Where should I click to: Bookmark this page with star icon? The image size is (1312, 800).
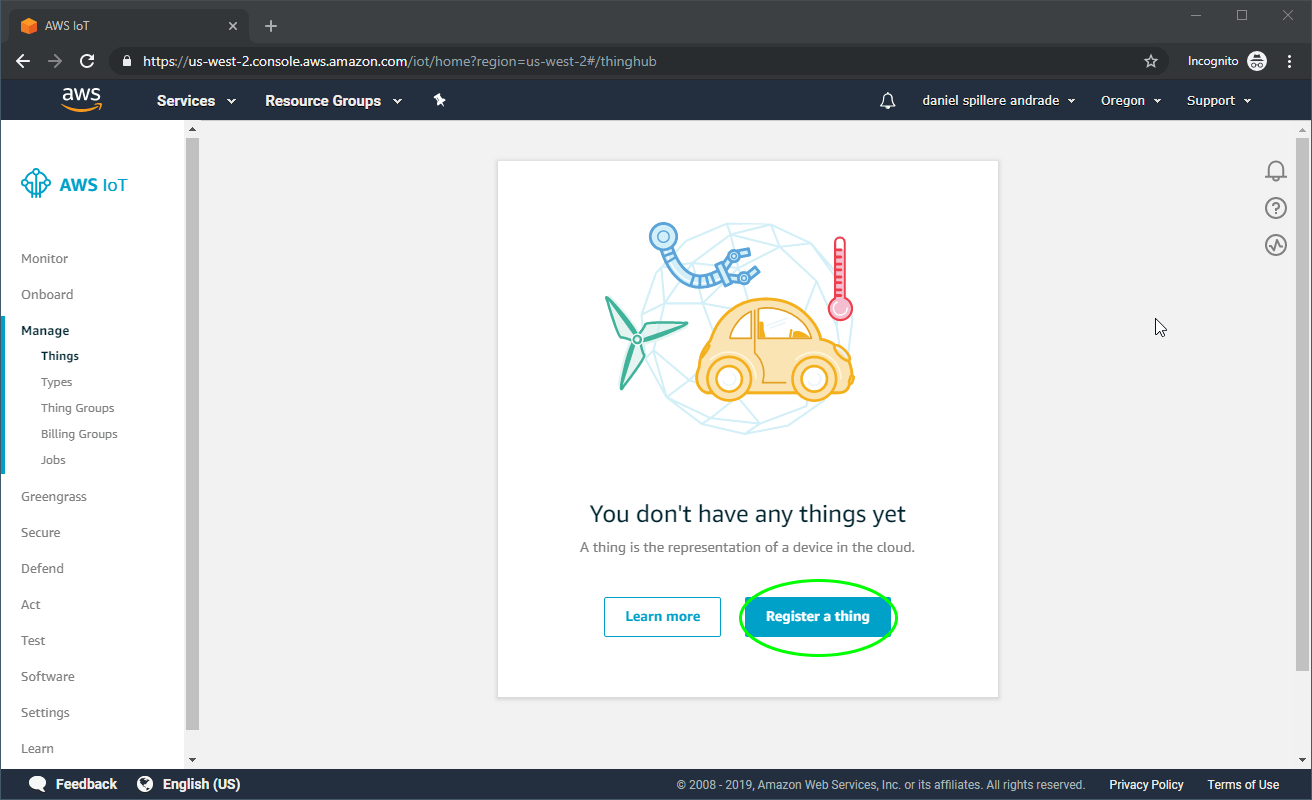tap(1151, 61)
